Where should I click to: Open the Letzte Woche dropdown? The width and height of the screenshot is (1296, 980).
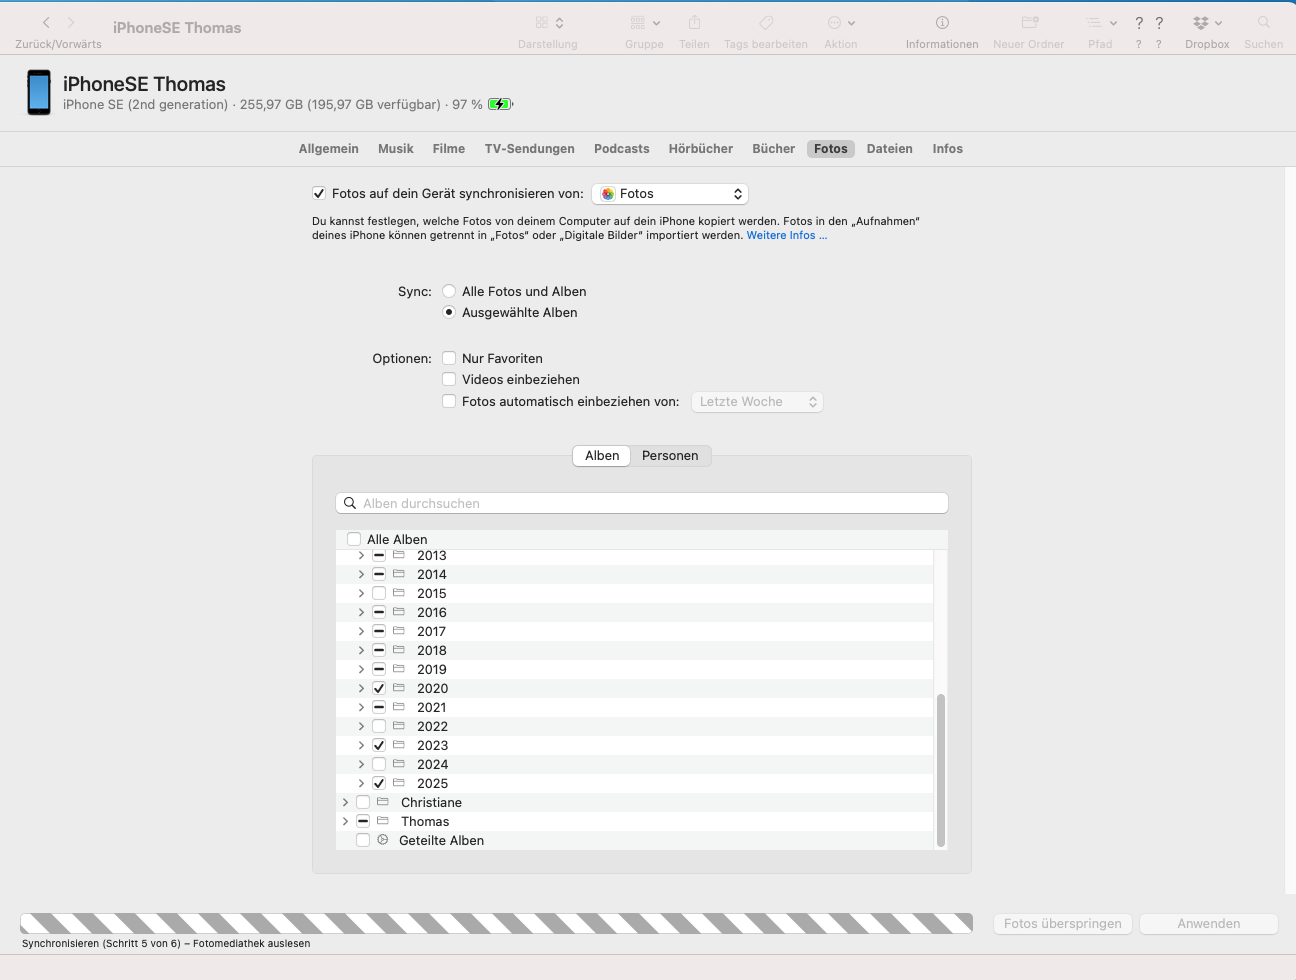(x=757, y=402)
